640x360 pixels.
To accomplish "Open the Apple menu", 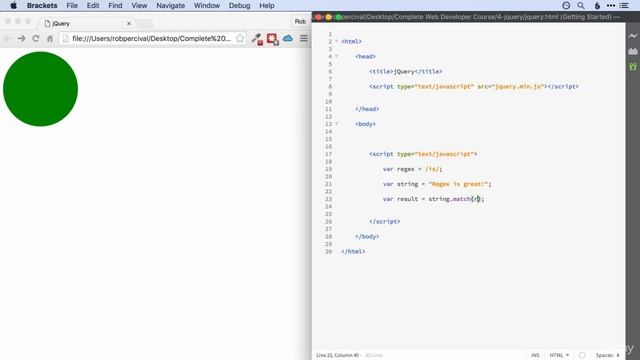I will (x=13, y=5).
